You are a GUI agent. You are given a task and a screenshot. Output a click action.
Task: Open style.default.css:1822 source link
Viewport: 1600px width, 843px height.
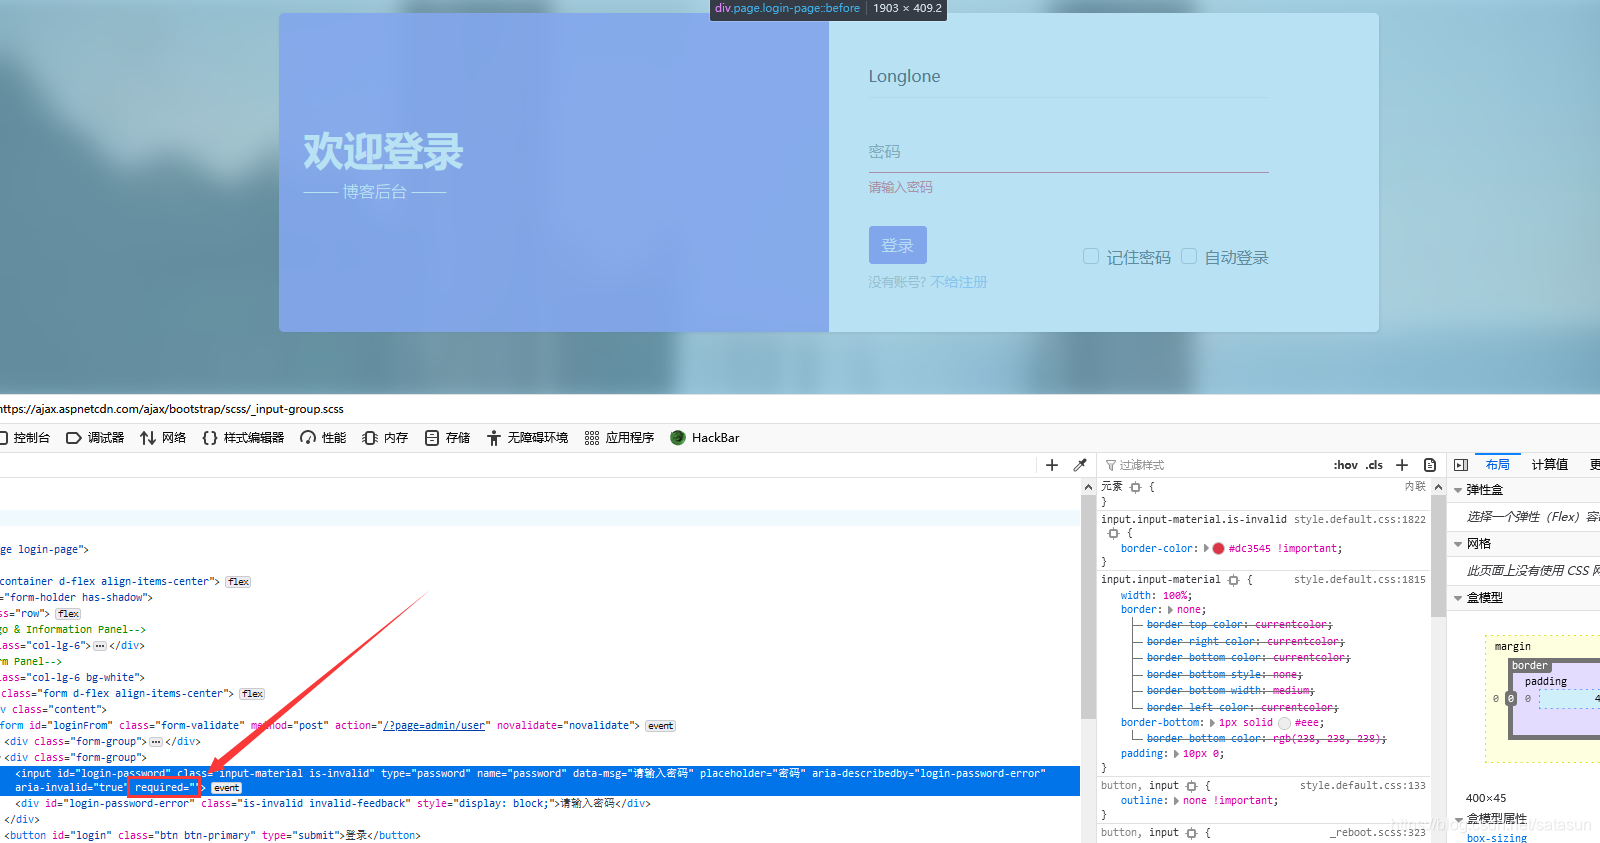1360,520
